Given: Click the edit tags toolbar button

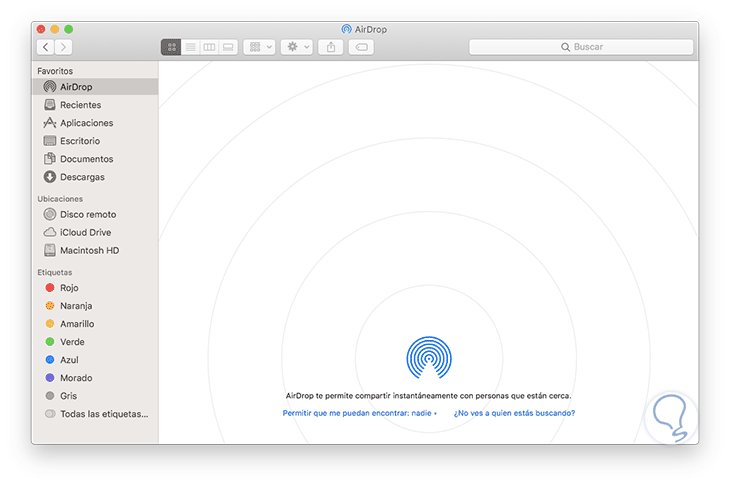Looking at the screenshot, I should 361,47.
